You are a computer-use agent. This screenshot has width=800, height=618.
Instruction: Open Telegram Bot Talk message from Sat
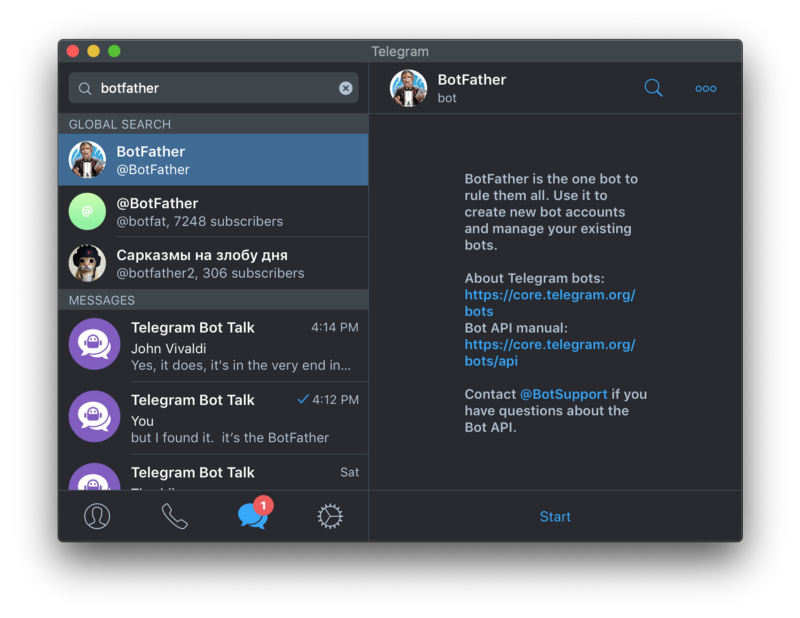[213, 473]
